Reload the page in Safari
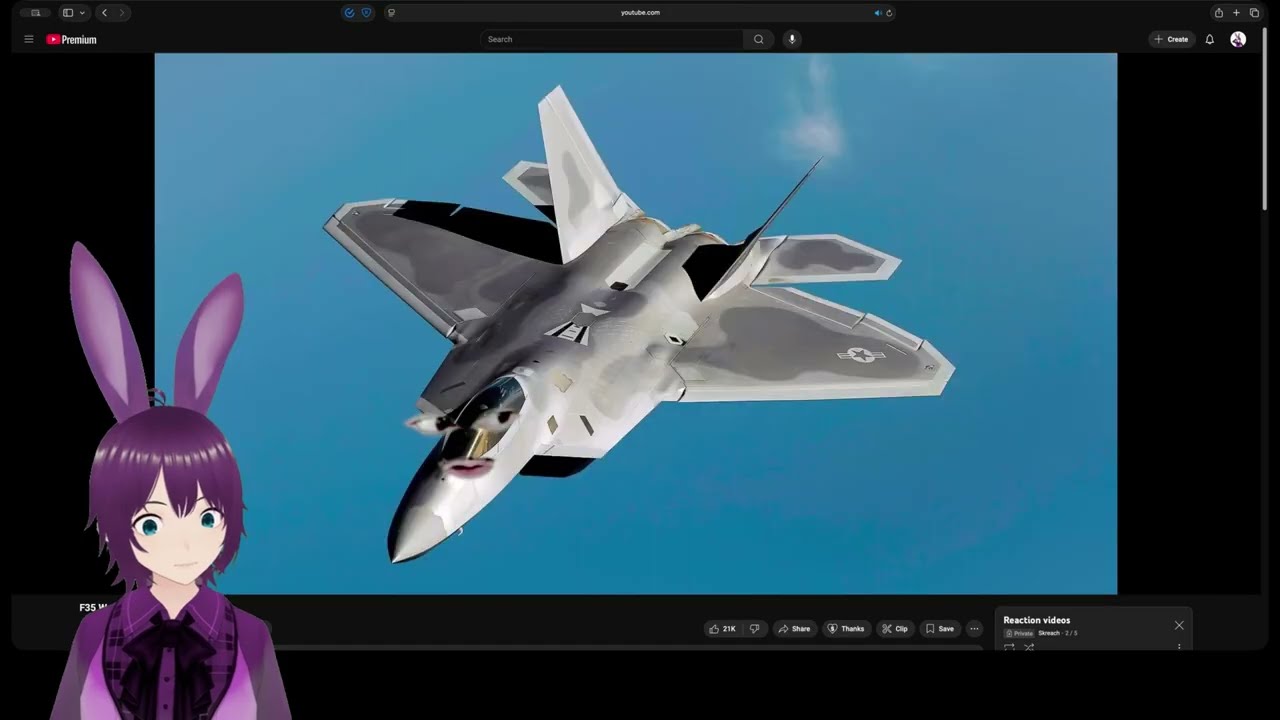 pyautogui.click(x=889, y=13)
